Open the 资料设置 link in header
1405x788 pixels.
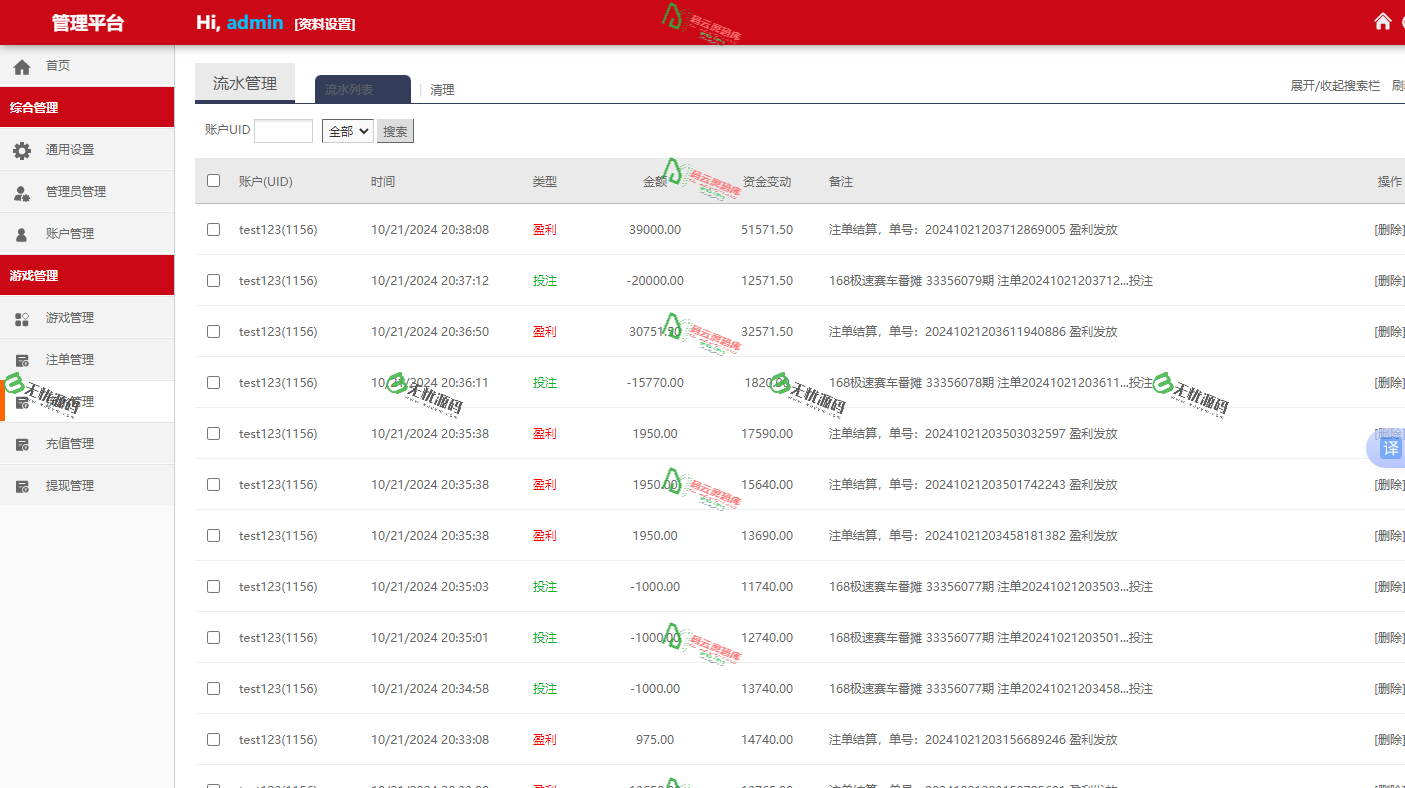point(325,24)
